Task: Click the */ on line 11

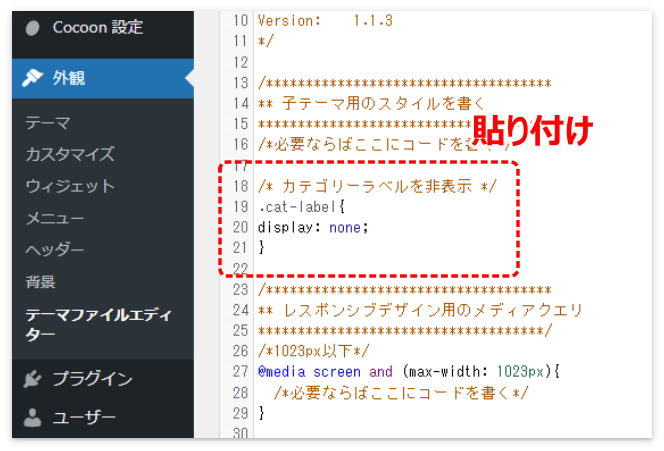Action: (x=266, y=41)
